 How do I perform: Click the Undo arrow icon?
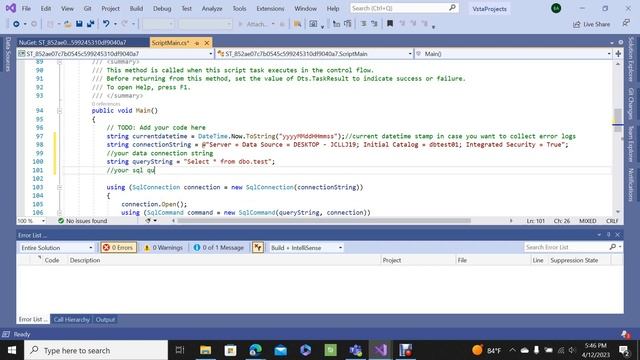[x=106, y=24]
